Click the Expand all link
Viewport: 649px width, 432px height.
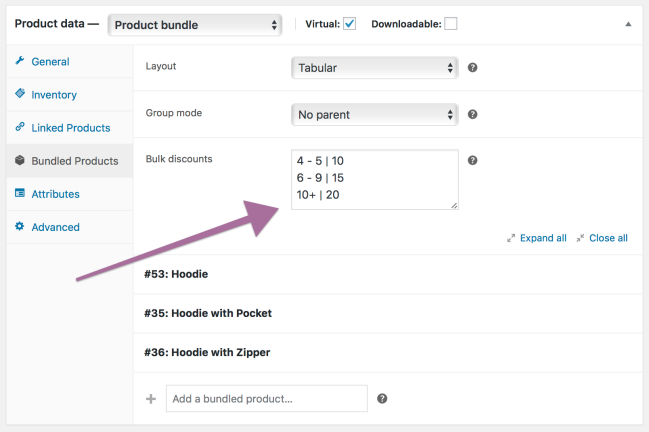(543, 238)
